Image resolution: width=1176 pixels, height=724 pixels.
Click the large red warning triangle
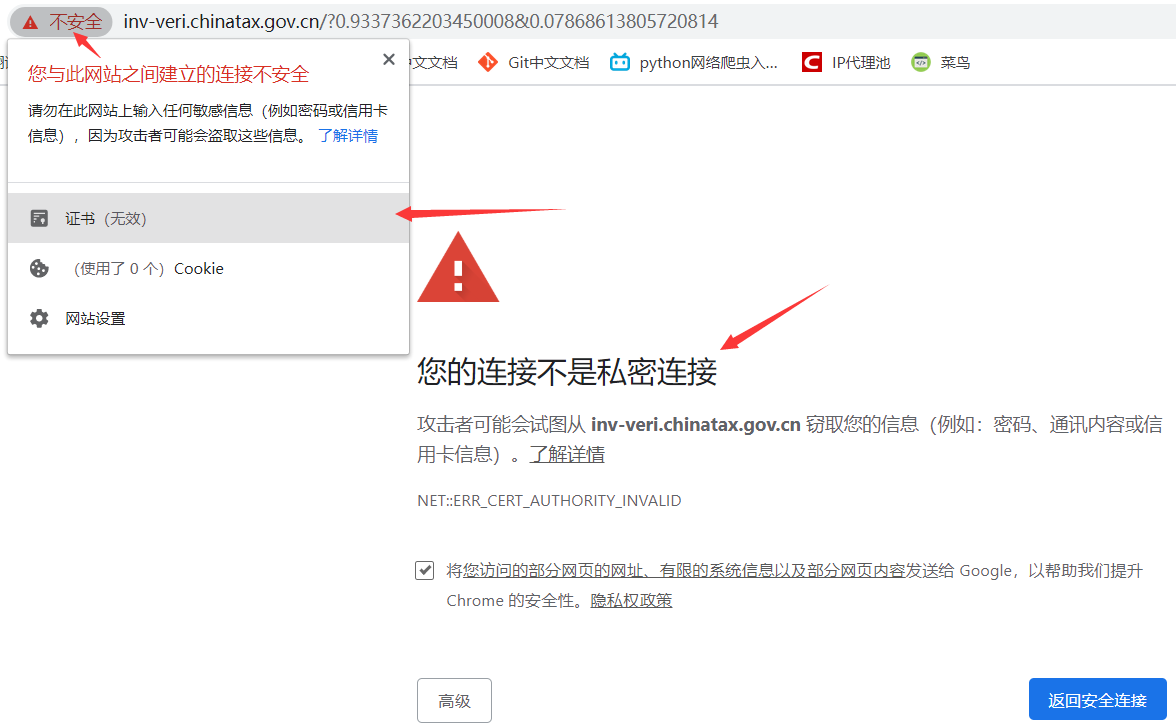[x=458, y=268]
